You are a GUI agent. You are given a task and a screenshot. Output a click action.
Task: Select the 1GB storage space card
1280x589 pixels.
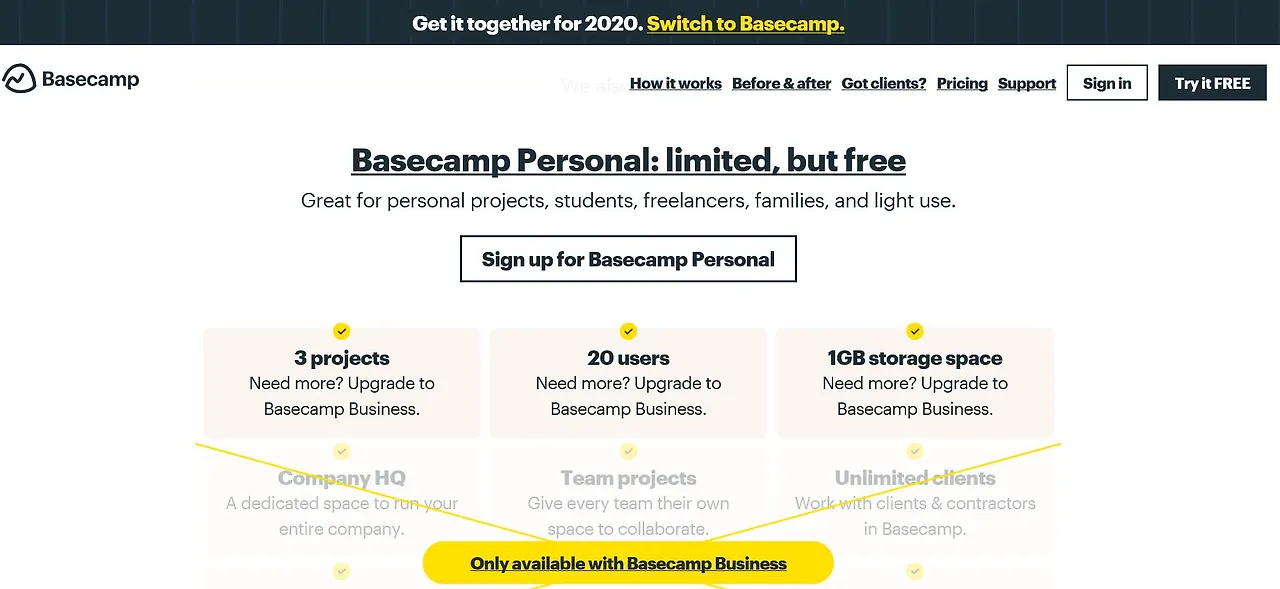[914, 385]
